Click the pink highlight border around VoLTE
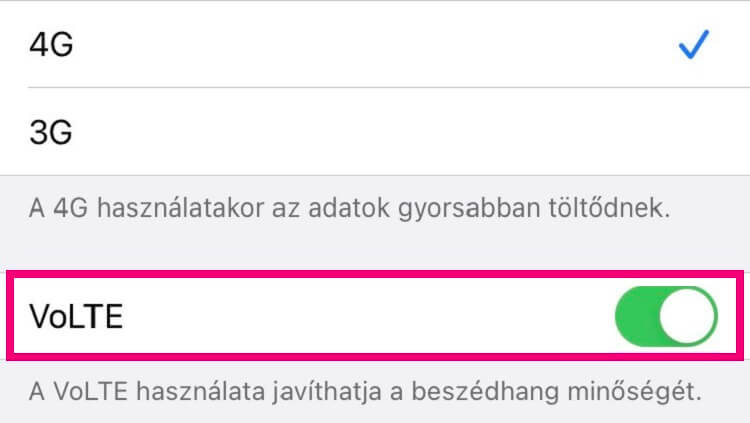 point(375,272)
